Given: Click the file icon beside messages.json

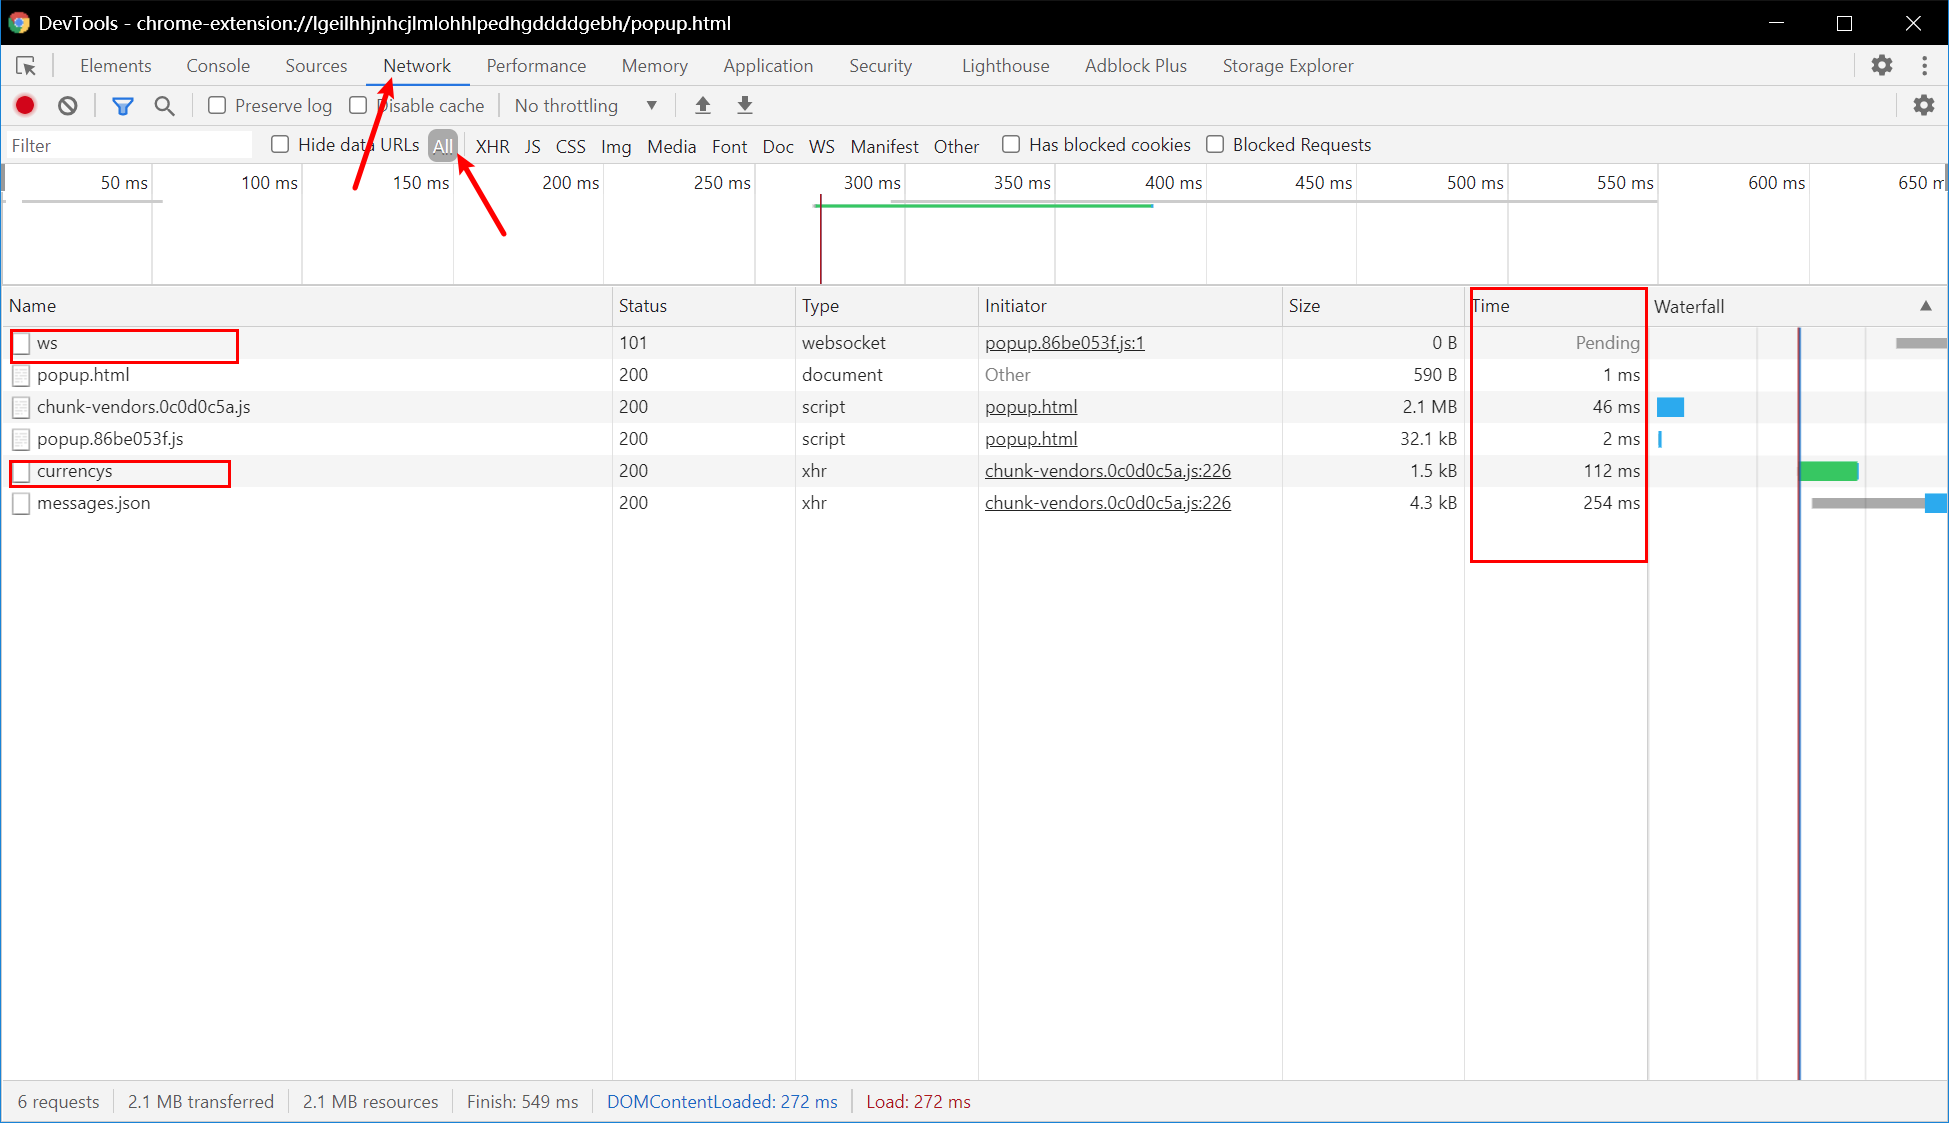Looking at the screenshot, I should (x=20, y=503).
